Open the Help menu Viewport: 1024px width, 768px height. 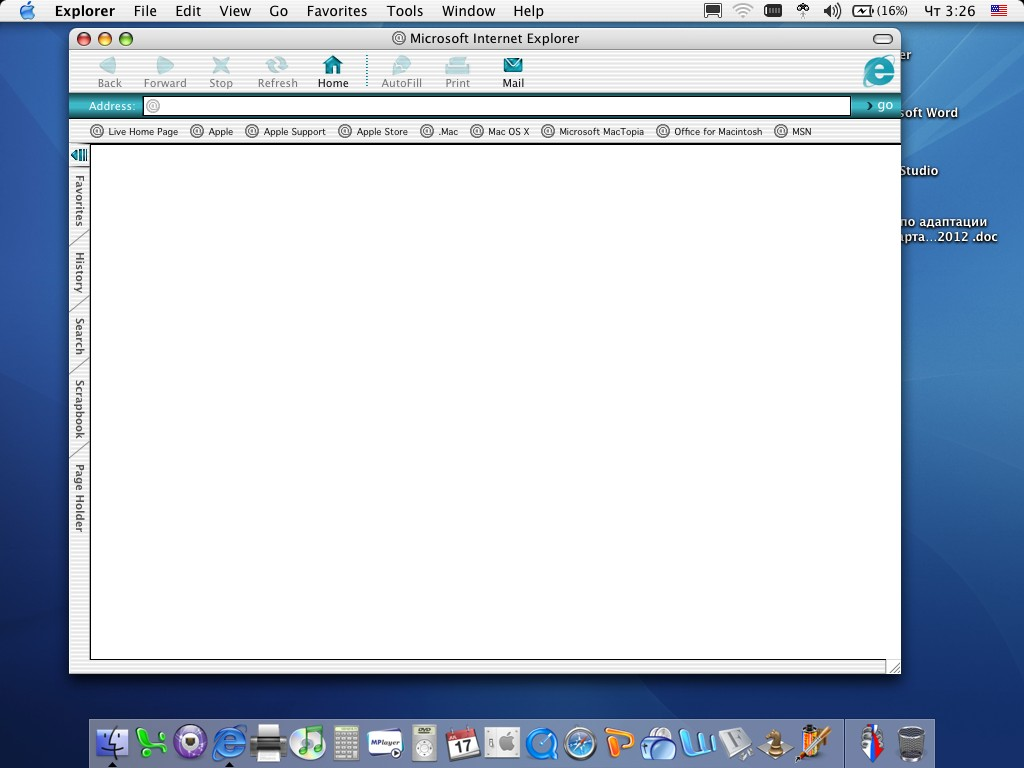tap(528, 11)
